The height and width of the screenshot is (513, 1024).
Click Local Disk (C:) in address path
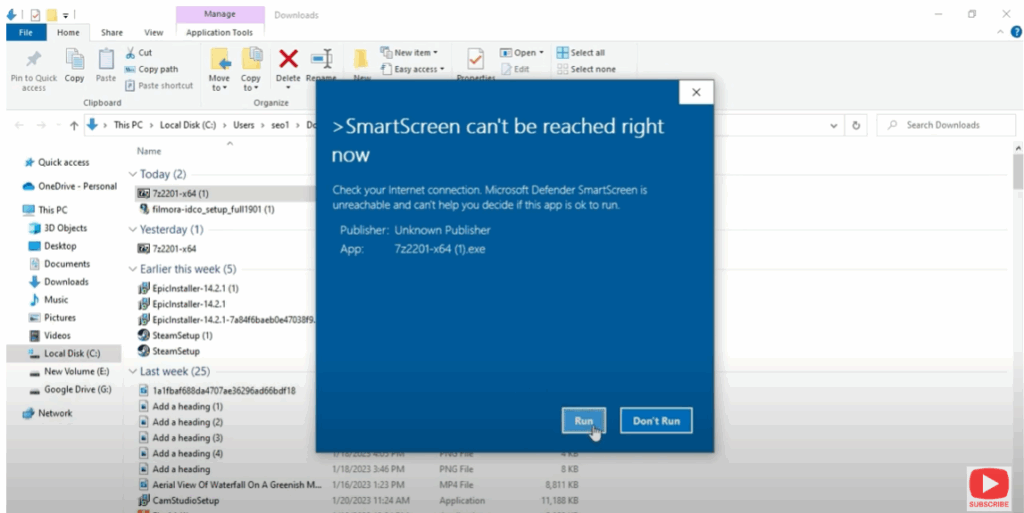click(187, 125)
